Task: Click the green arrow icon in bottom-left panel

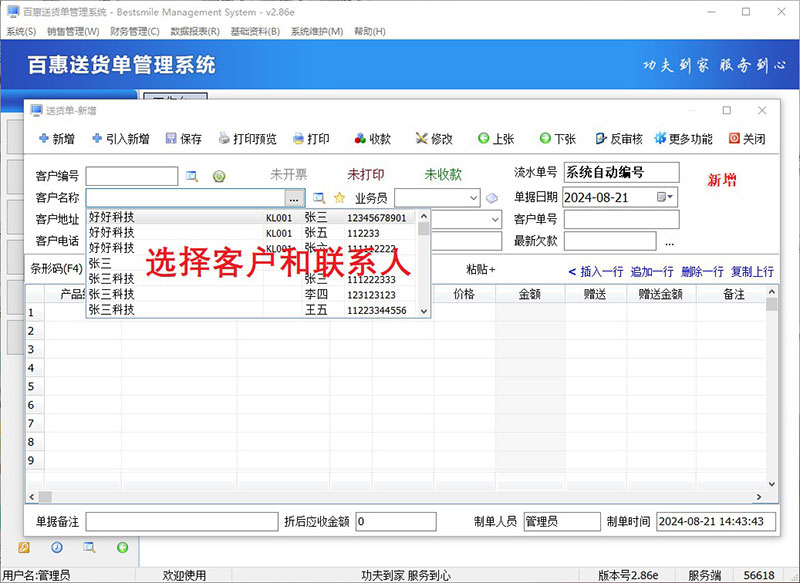Action: (122, 547)
